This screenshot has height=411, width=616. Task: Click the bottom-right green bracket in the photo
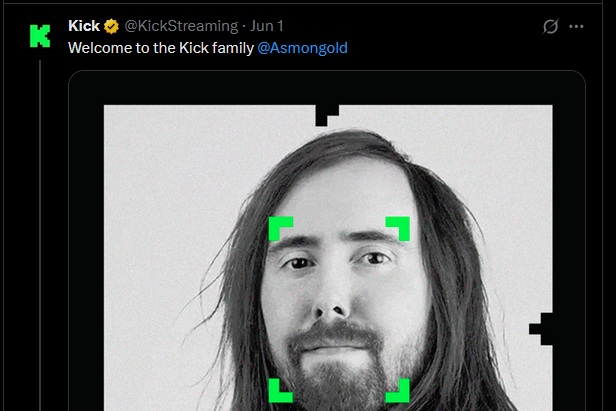(x=398, y=390)
